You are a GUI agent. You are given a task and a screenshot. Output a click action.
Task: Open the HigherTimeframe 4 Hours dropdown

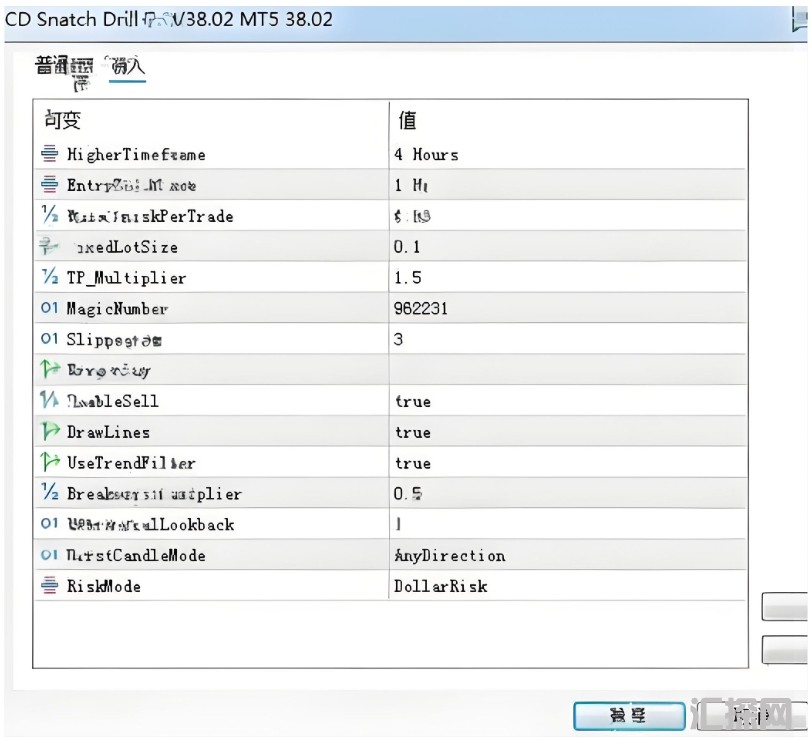tap(426, 154)
